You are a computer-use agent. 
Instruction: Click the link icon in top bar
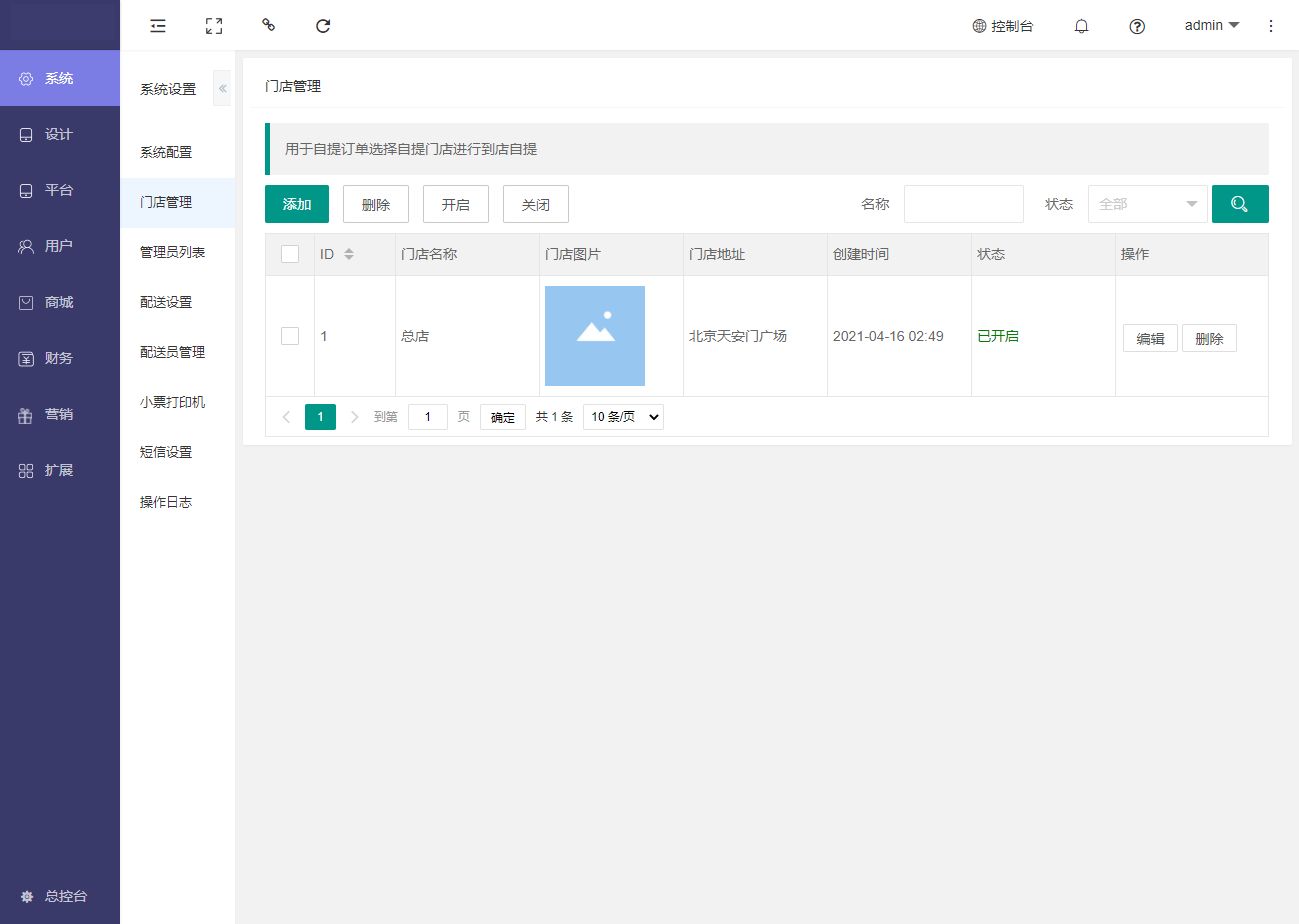tap(268, 25)
